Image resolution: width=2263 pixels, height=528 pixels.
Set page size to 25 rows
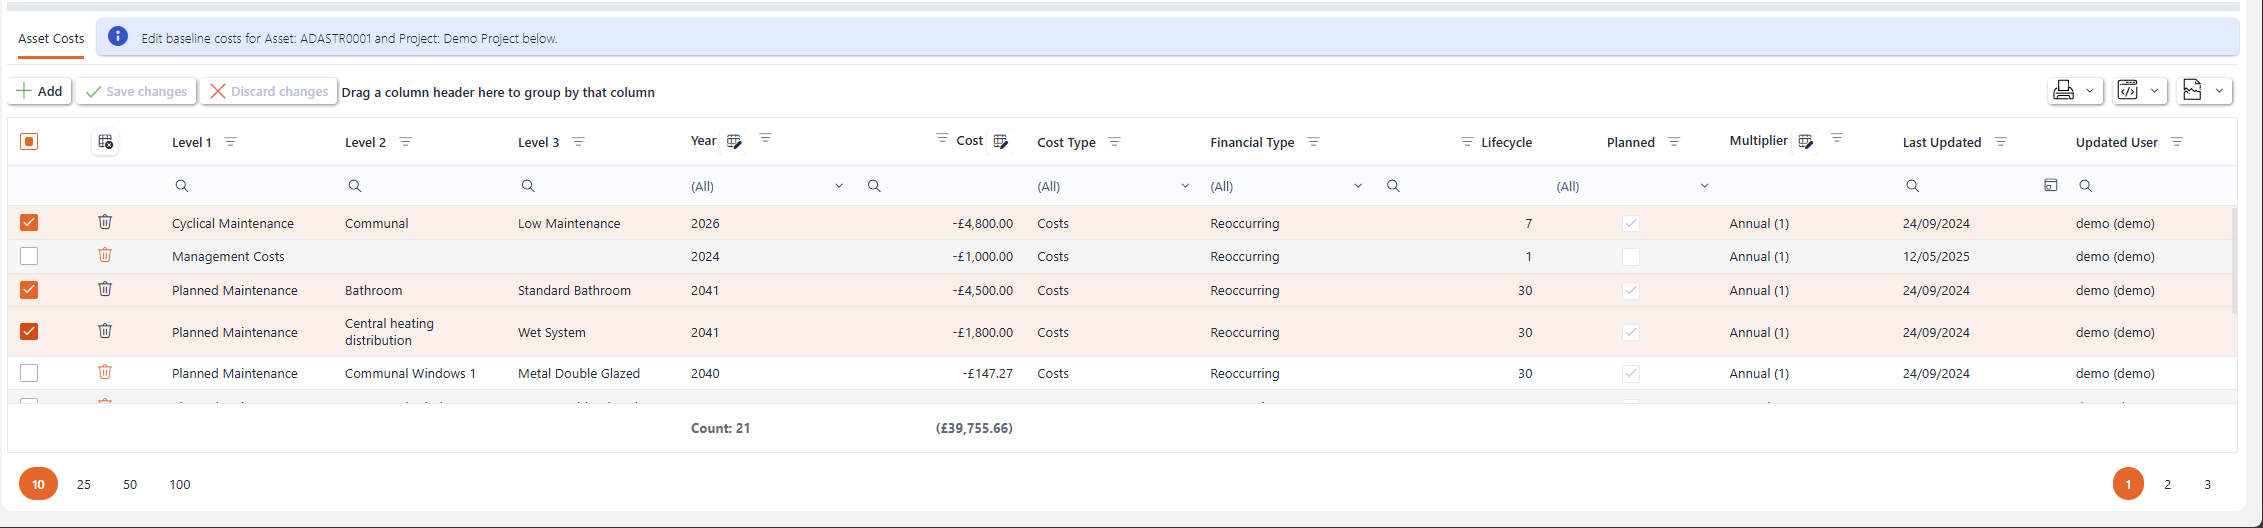[x=84, y=484]
